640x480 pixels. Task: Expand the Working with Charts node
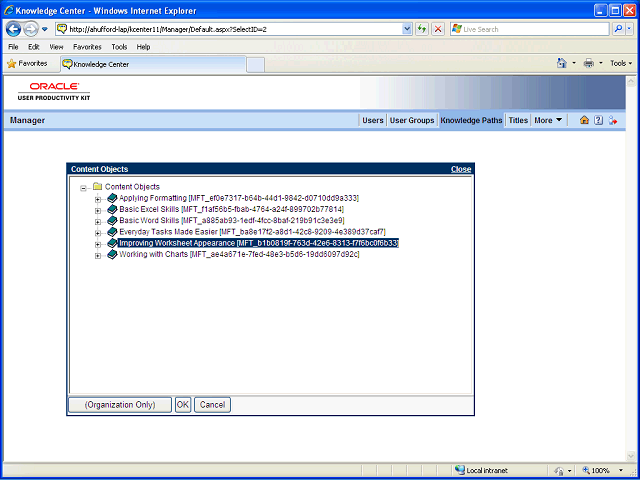tap(98, 256)
